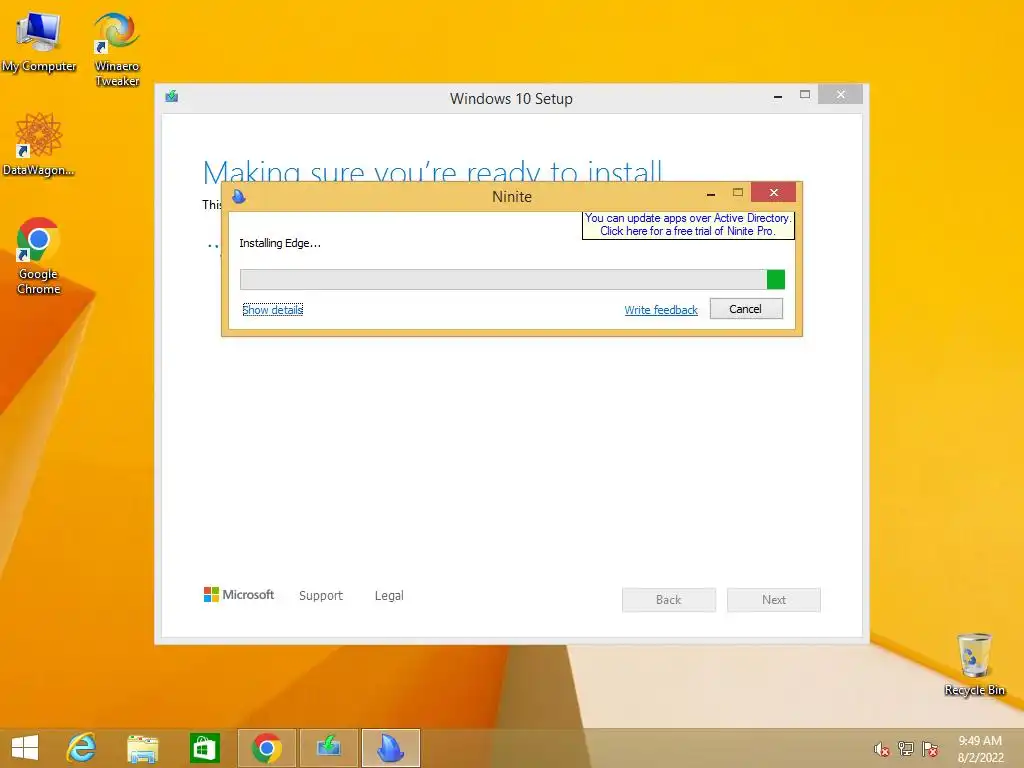Click the Ninite installation progress bar
The height and width of the screenshot is (768, 1024).
512,280
